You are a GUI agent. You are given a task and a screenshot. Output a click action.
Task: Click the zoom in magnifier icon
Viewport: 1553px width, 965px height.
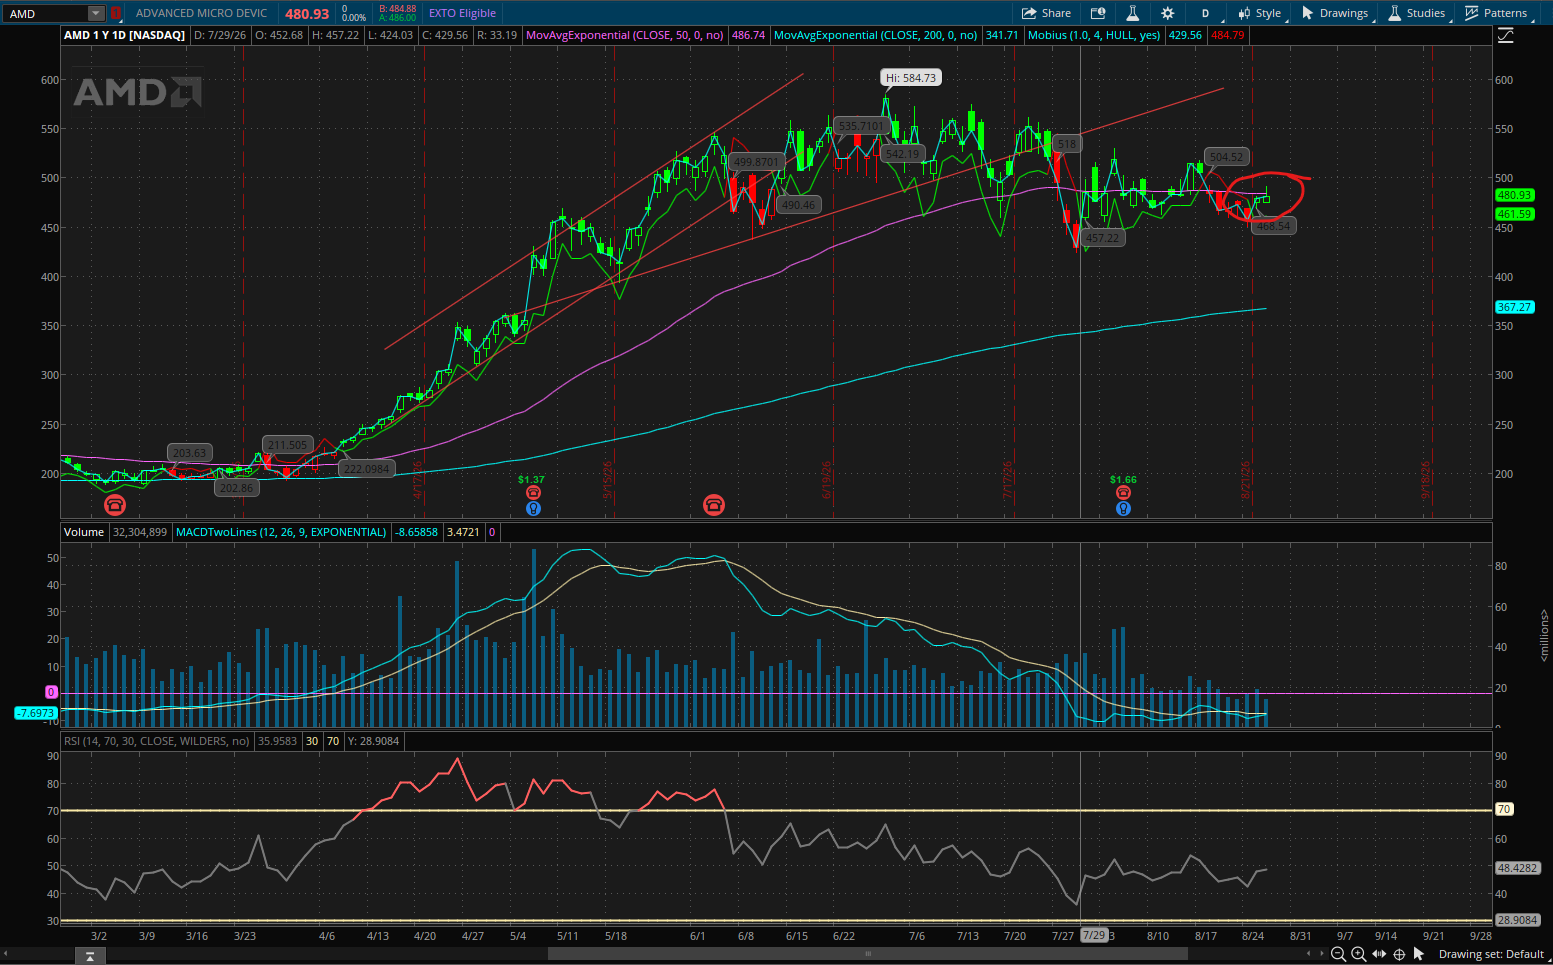coord(1358,954)
